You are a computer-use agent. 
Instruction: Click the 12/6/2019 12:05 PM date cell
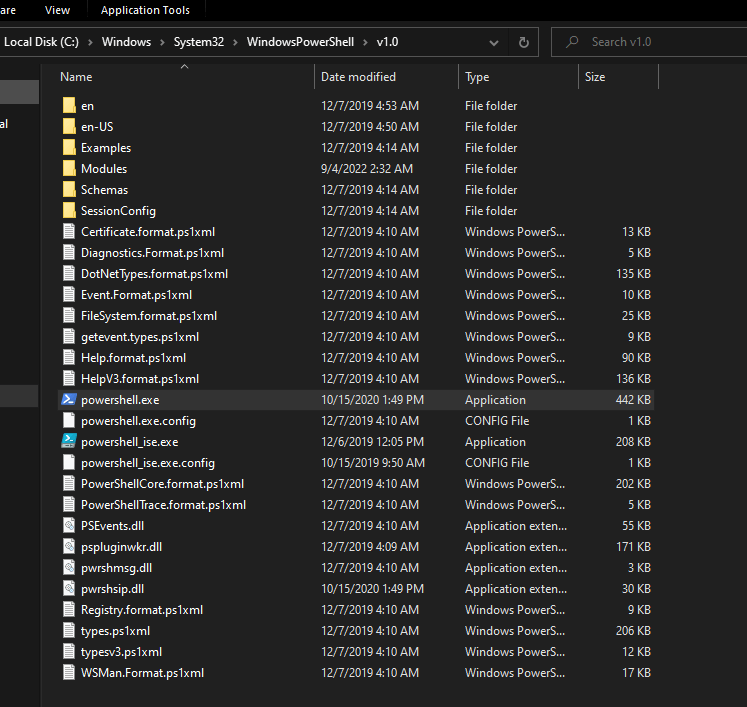click(373, 442)
